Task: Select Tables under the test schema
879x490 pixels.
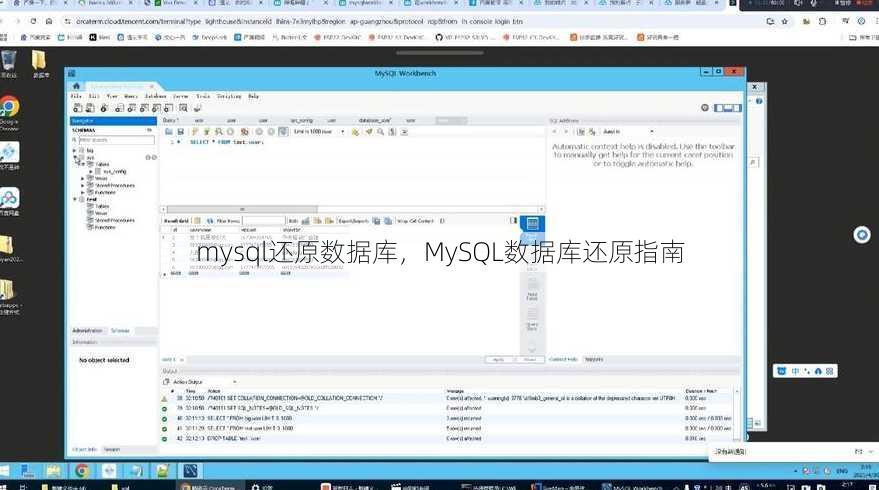Action: coord(102,206)
